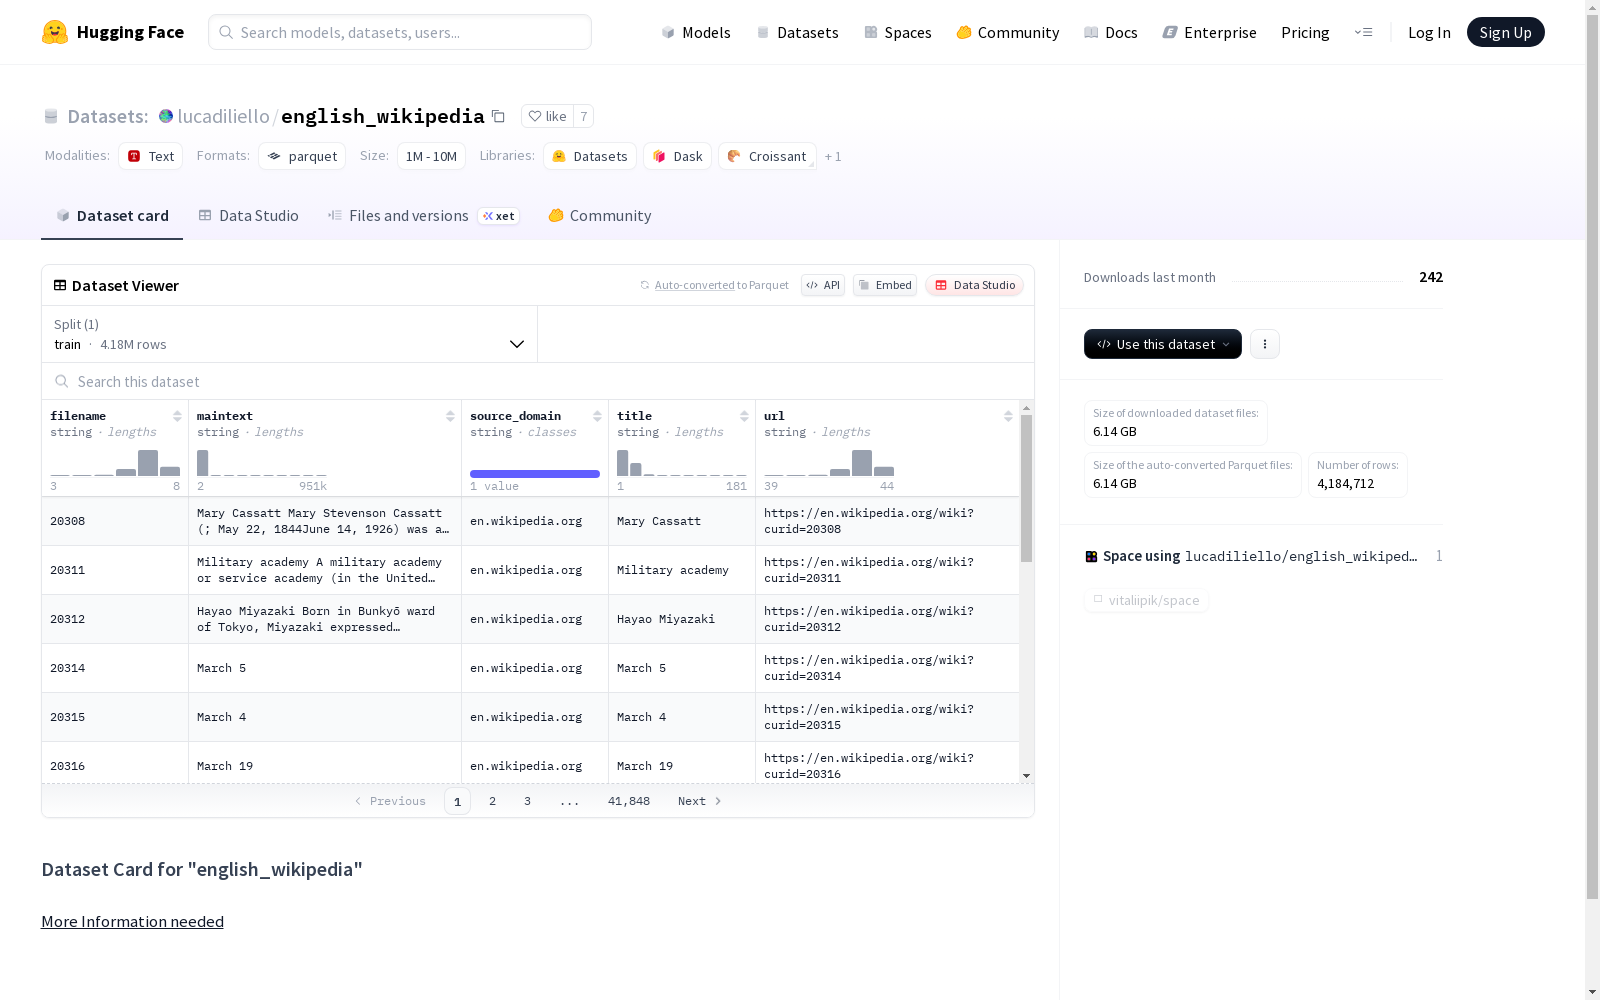Click More Information needed link
Image resolution: width=1600 pixels, height=1000 pixels.
coord(132,921)
